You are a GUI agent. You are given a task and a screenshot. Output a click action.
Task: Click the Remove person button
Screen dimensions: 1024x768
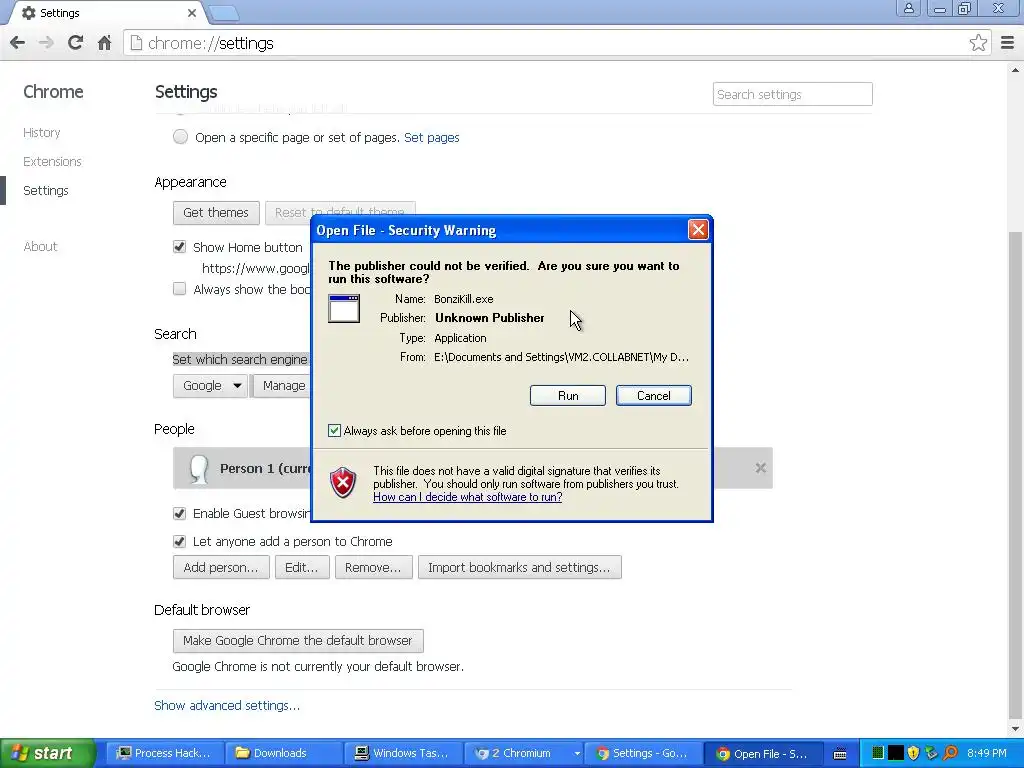click(373, 568)
